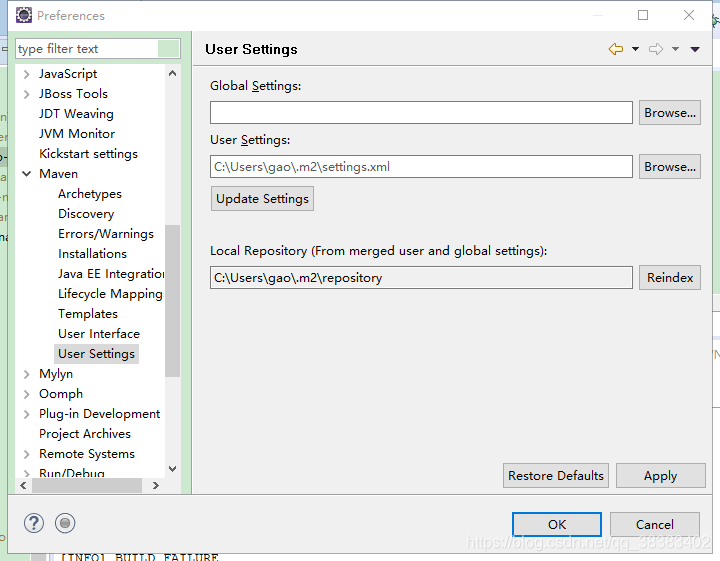The image size is (720, 561).
Task: Open Maven User Interface page
Action: pos(99,334)
